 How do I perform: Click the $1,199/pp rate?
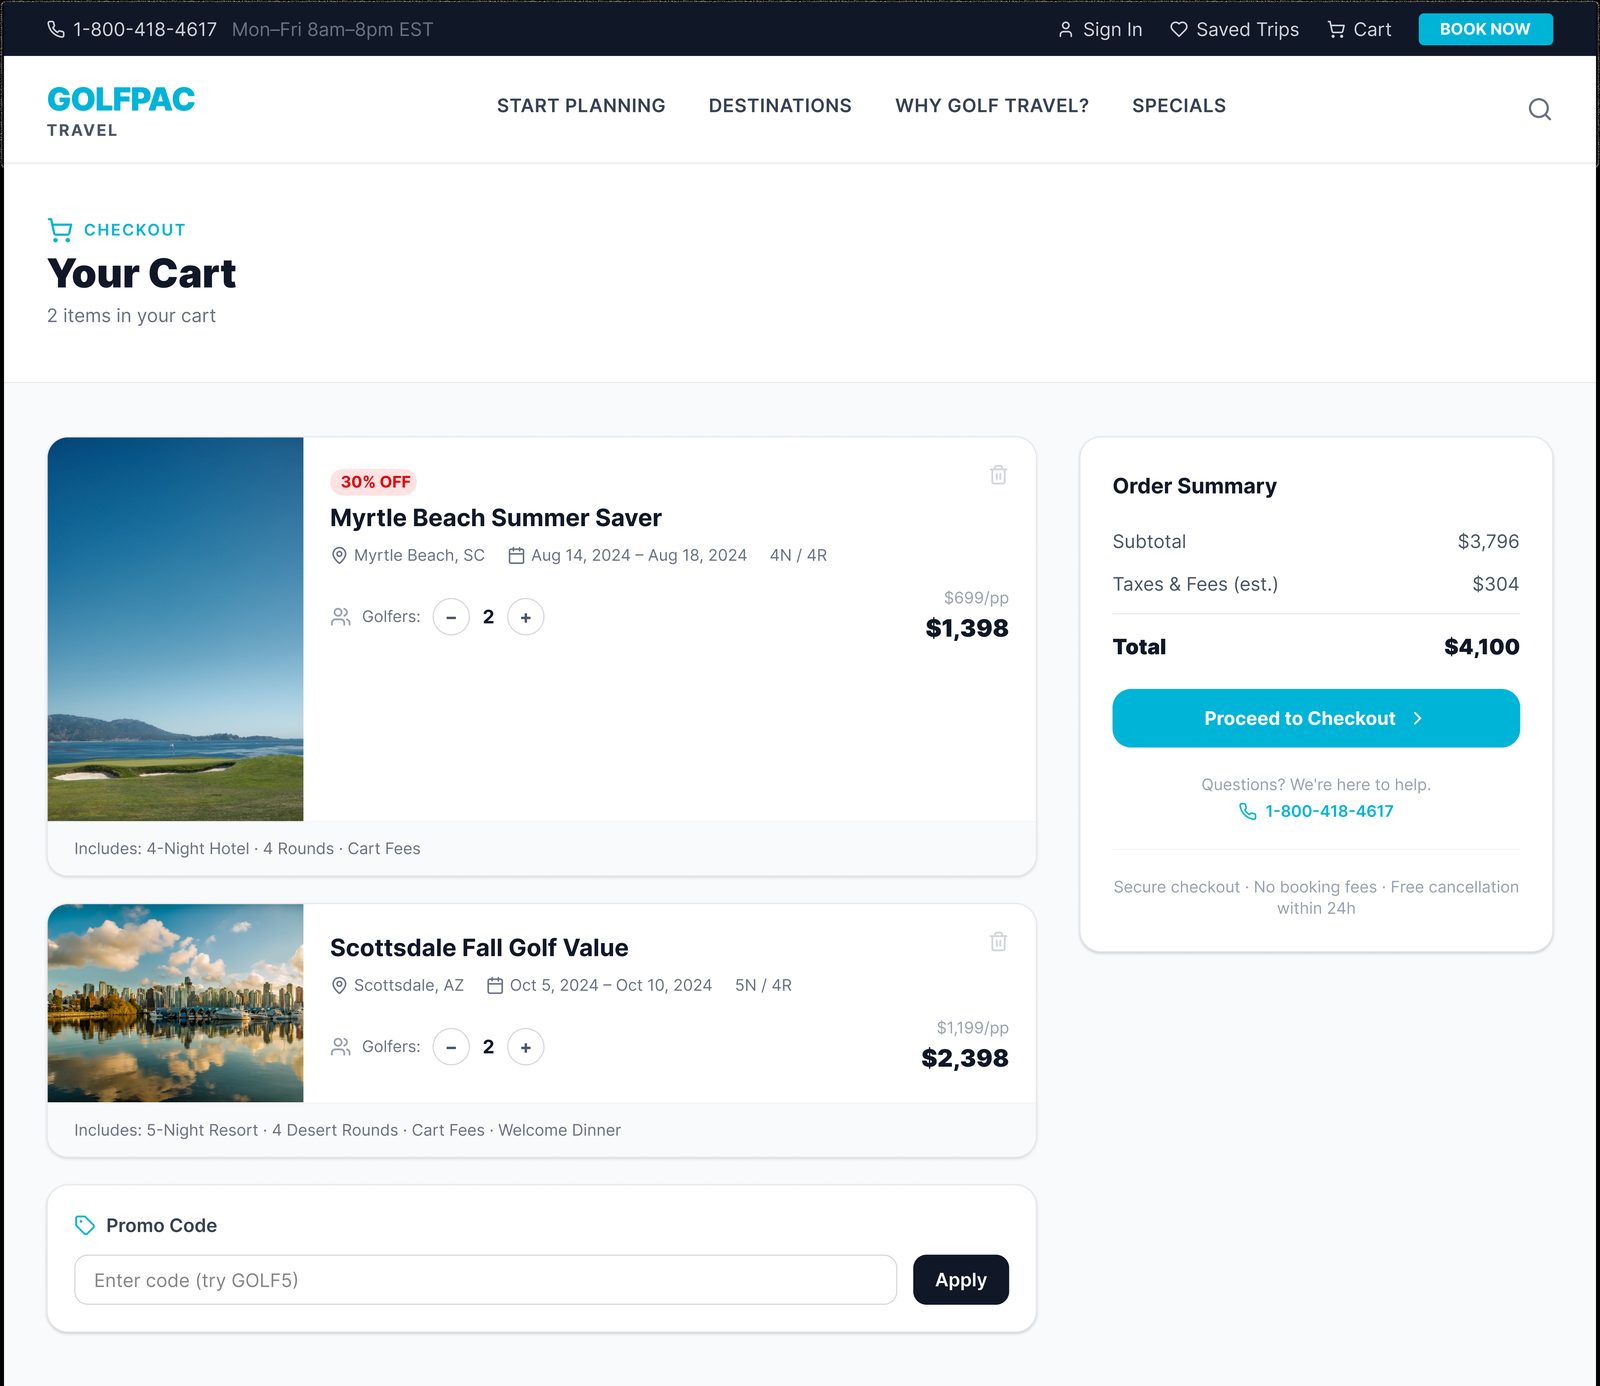(972, 1028)
